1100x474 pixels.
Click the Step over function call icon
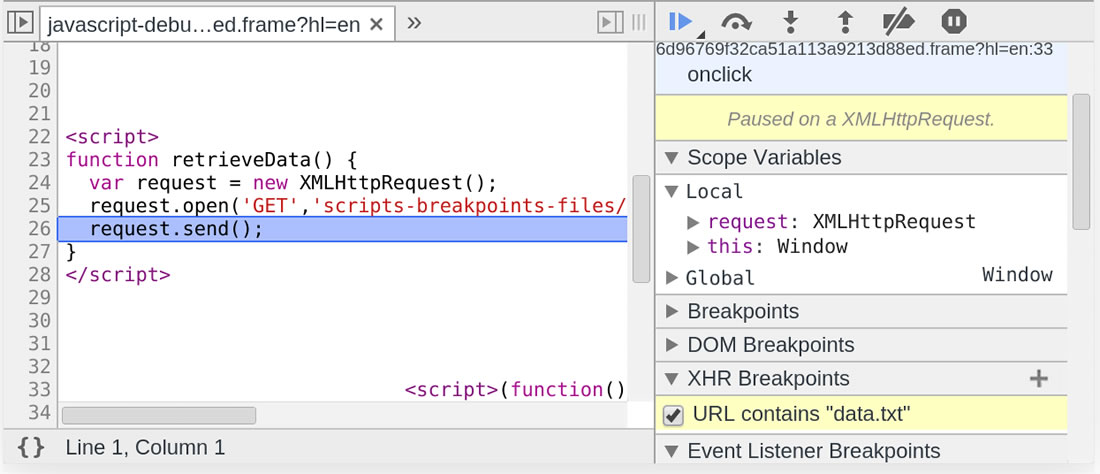[x=737, y=21]
